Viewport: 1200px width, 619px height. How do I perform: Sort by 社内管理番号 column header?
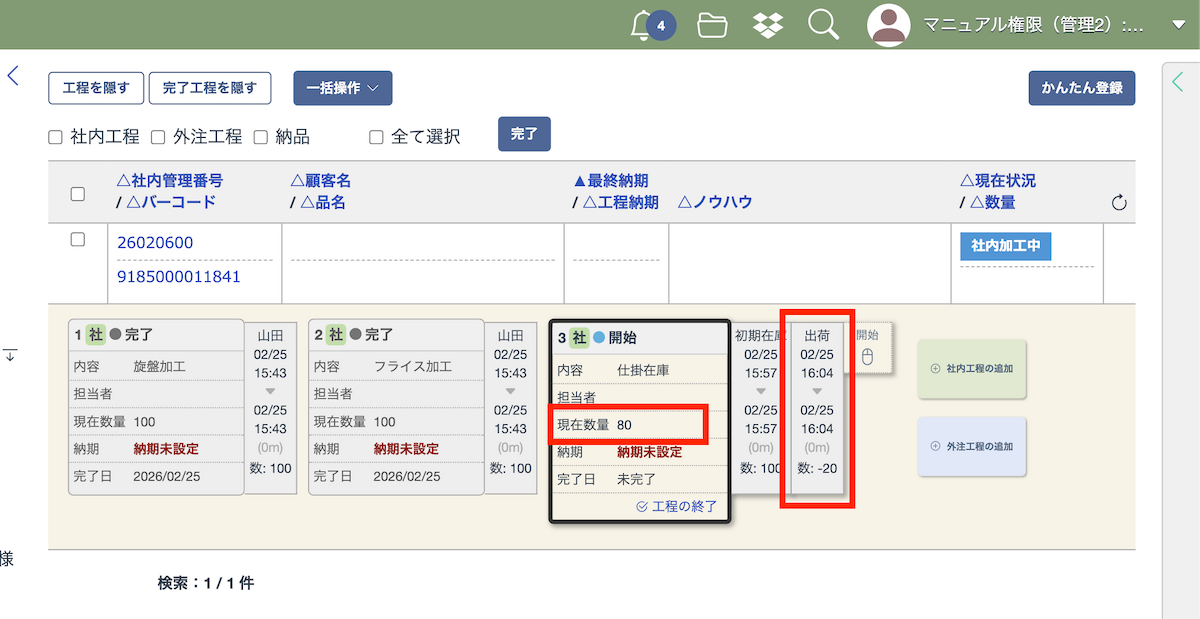(170, 181)
